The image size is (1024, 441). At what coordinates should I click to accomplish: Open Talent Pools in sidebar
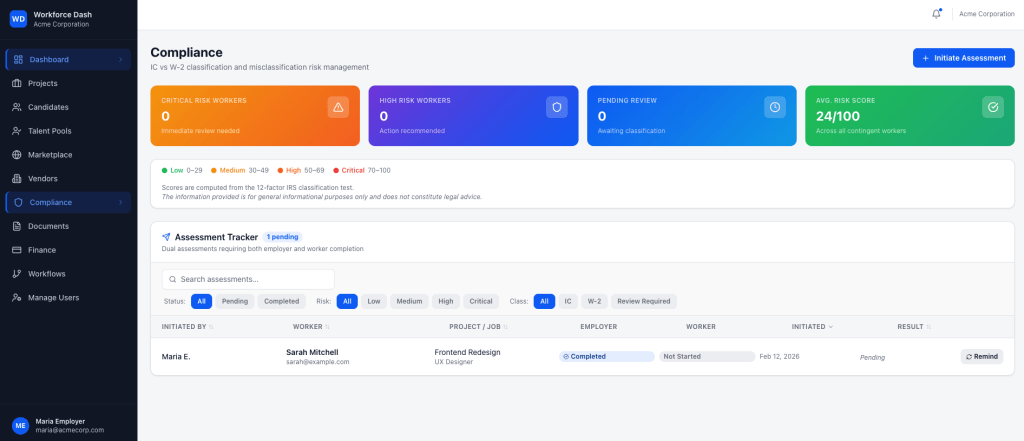49,131
